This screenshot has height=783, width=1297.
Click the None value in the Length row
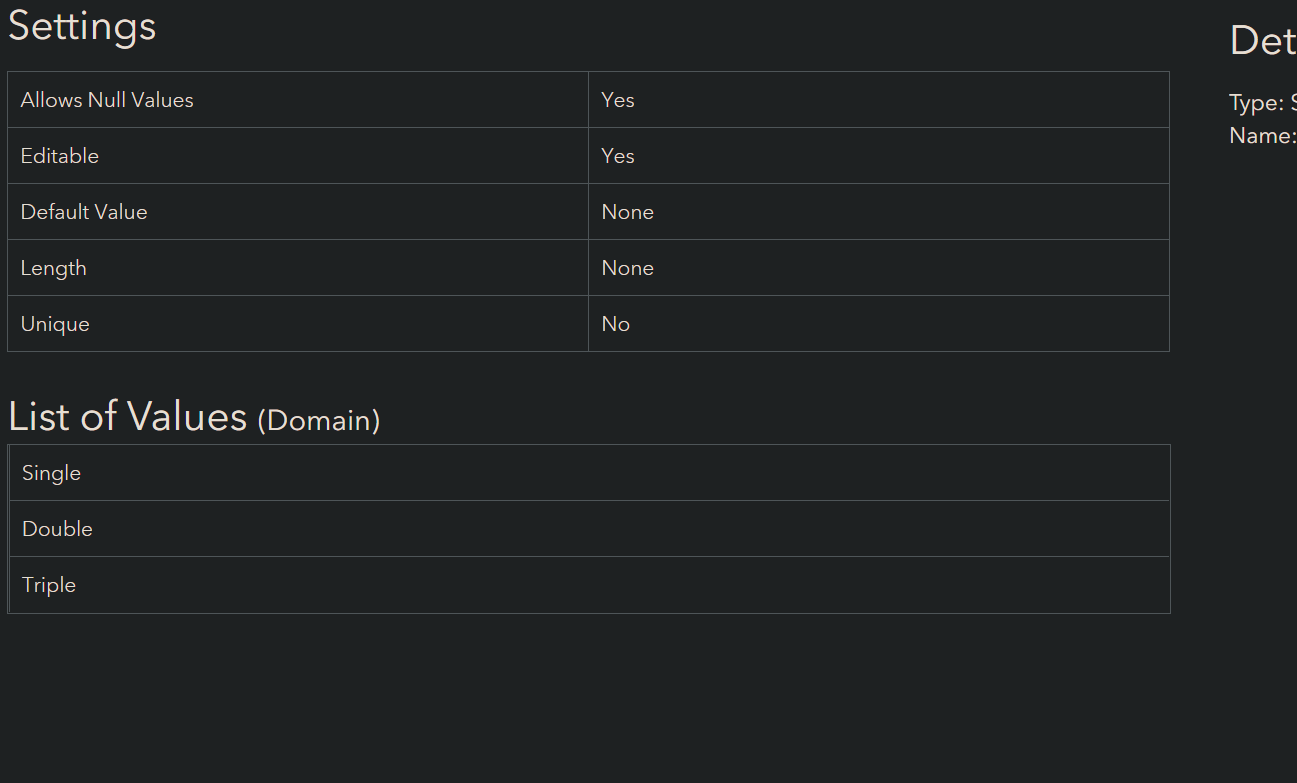pos(628,268)
